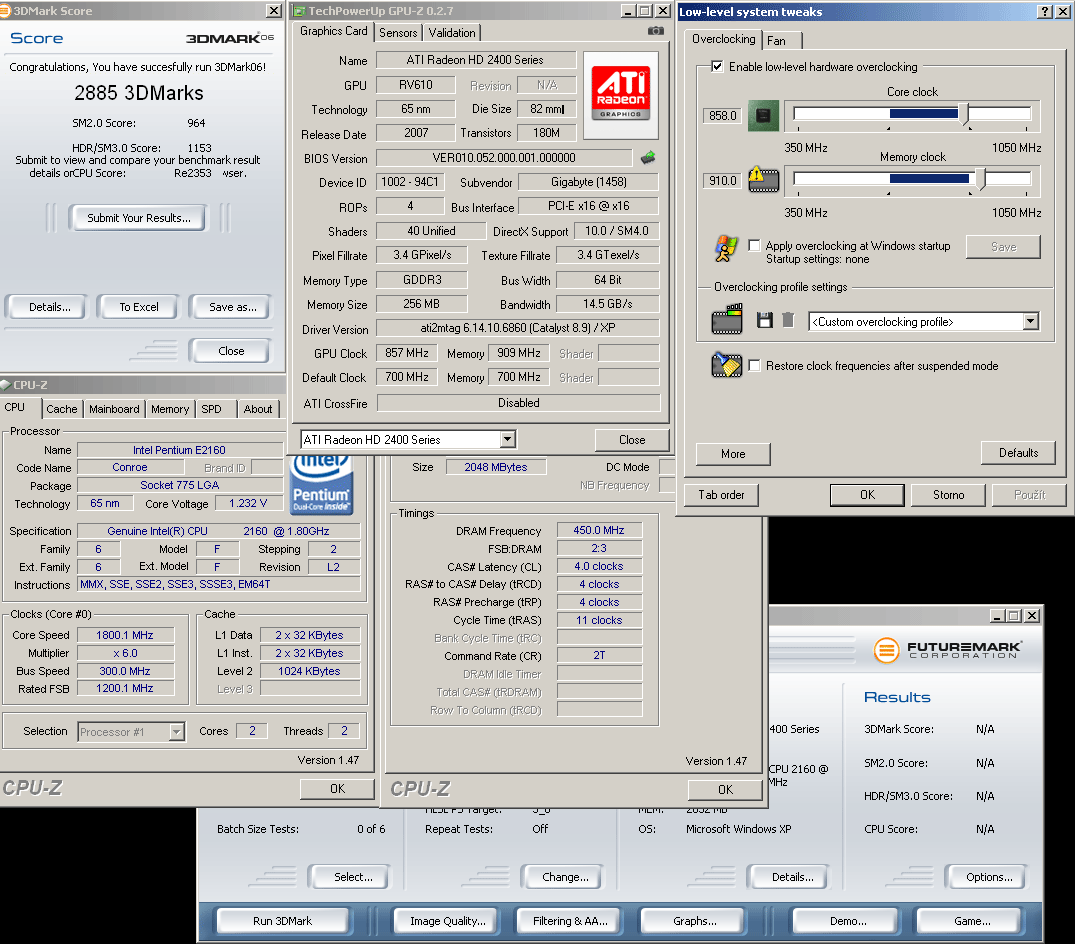
Task: Click the 3DMark Score title bar icon
Action: click(x=5, y=11)
